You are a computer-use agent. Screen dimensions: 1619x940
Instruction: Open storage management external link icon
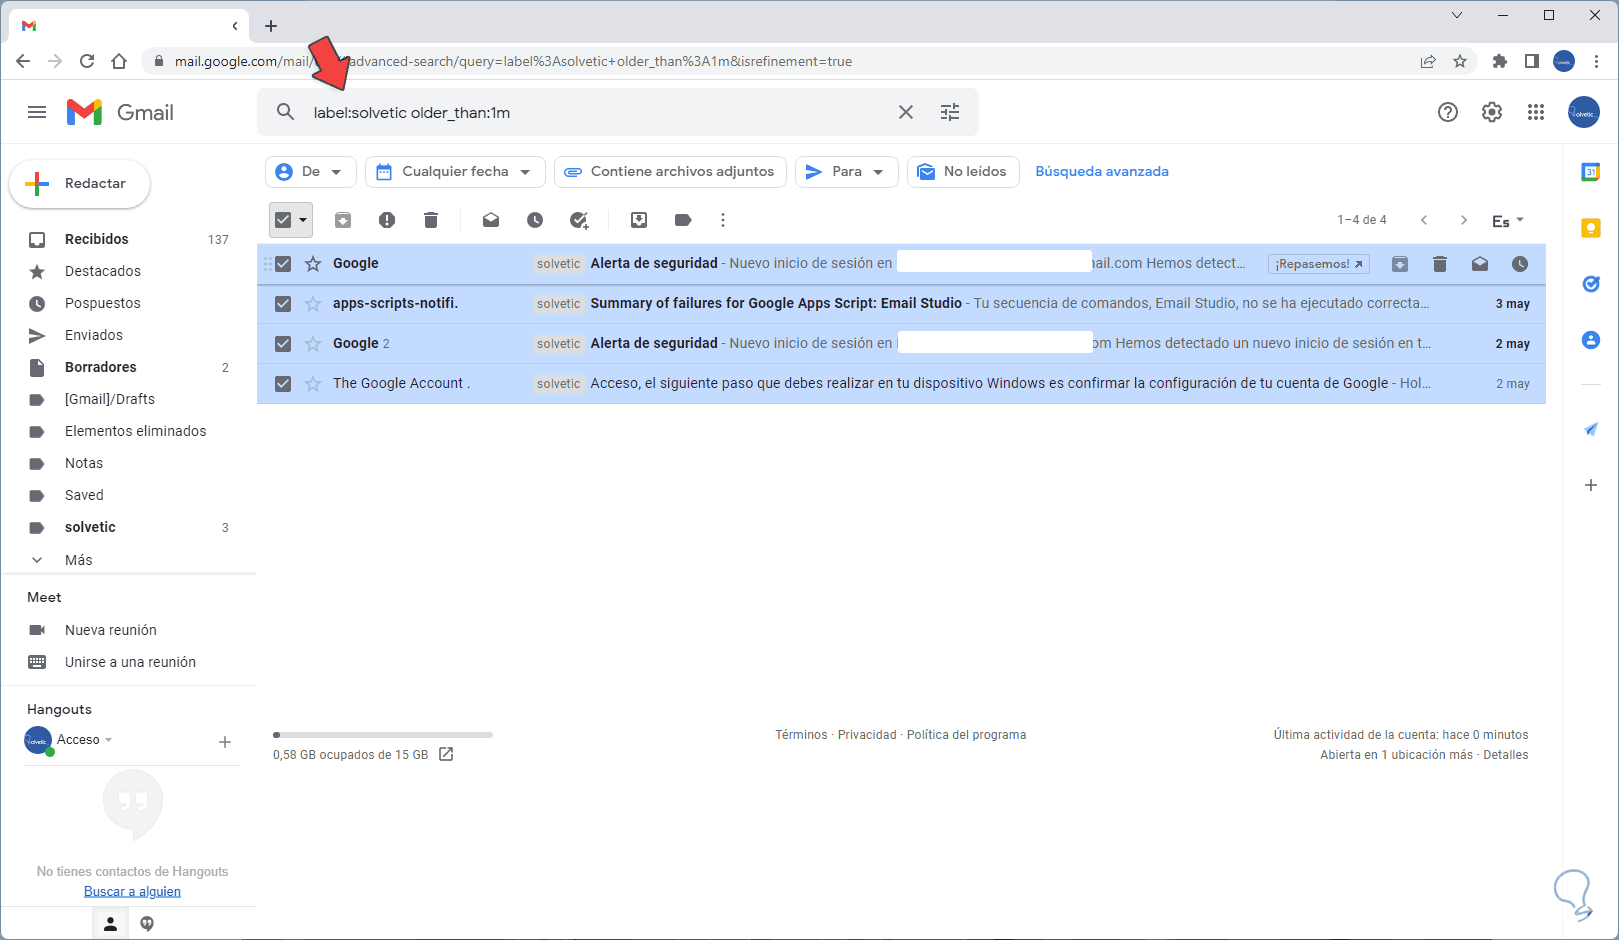[446, 754]
